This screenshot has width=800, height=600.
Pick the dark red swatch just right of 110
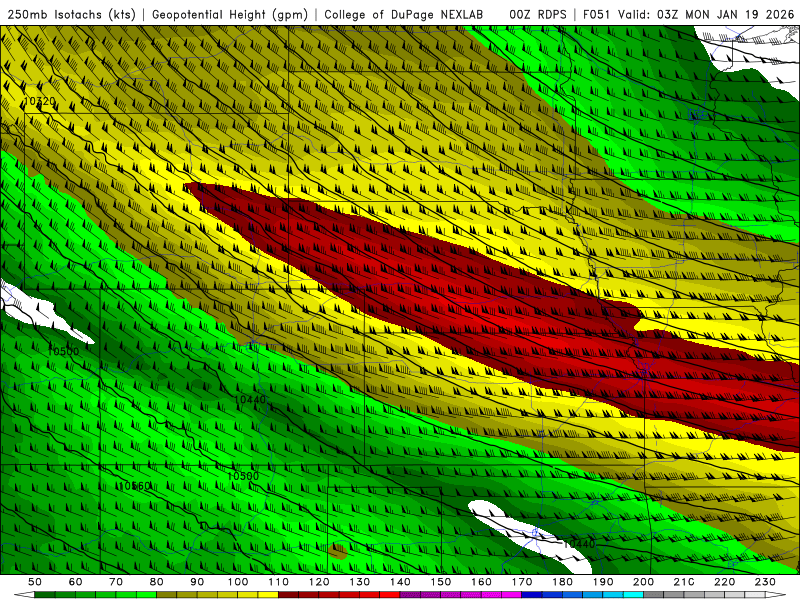point(288,595)
